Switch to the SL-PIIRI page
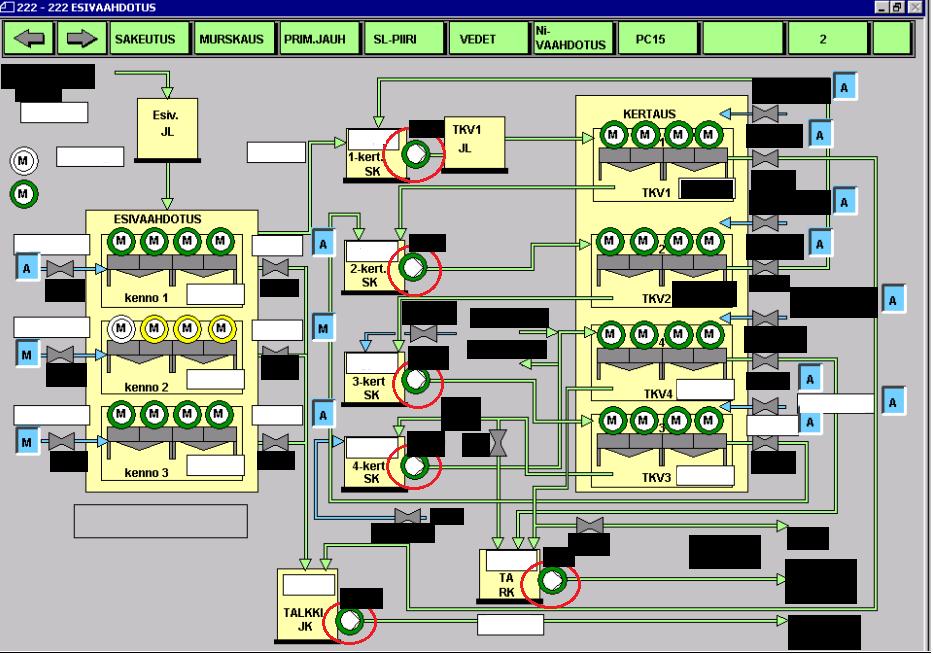 (403, 39)
